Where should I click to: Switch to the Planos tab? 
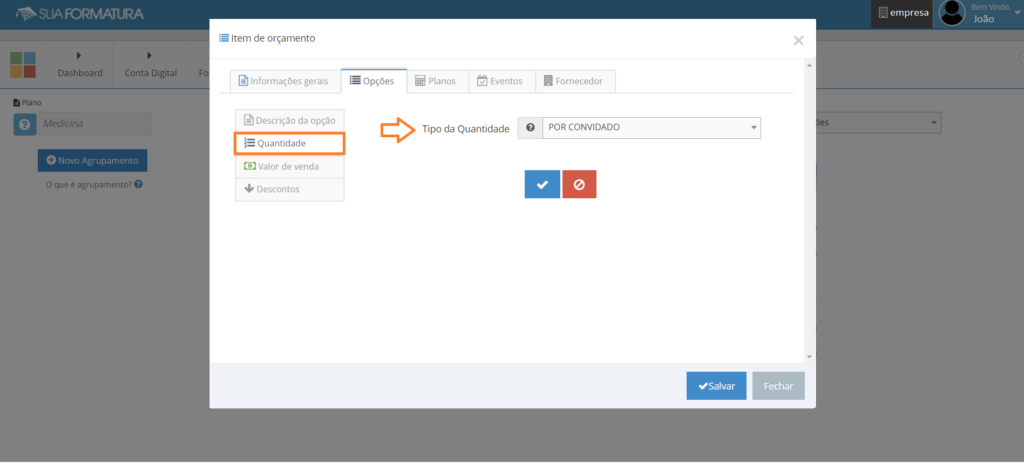(435, 81)
